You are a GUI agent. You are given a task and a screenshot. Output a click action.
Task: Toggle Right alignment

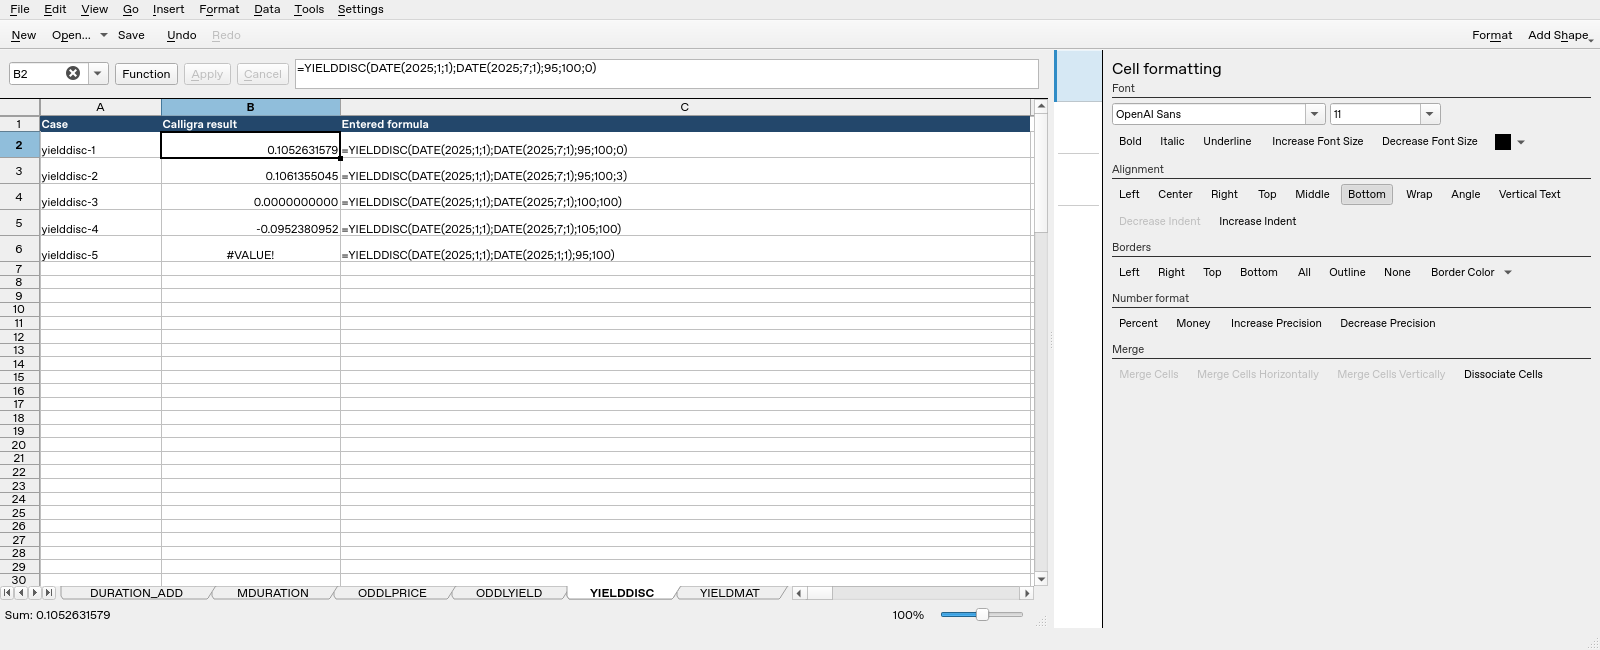pos(1224,194)
